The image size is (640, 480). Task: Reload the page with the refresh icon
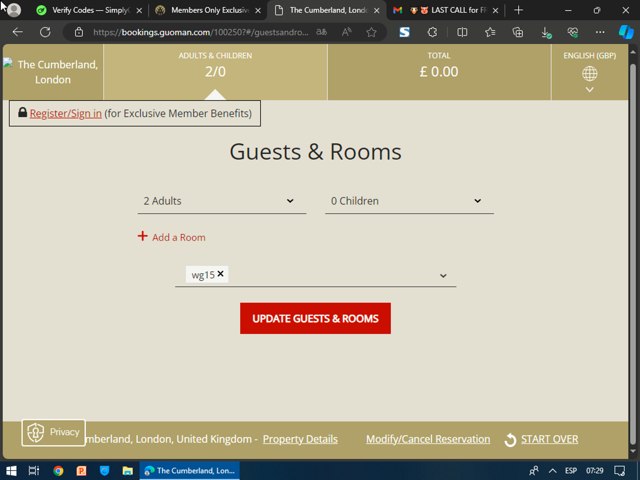pyautogui.click(x=45, y=32)
